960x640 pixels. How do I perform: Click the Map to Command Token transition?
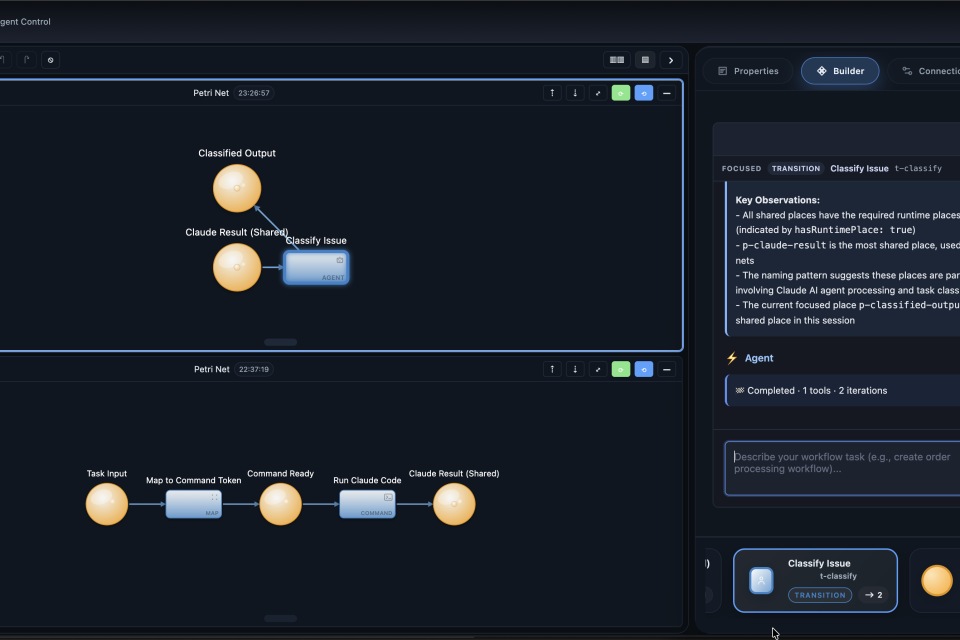click(x=193, y=504)
